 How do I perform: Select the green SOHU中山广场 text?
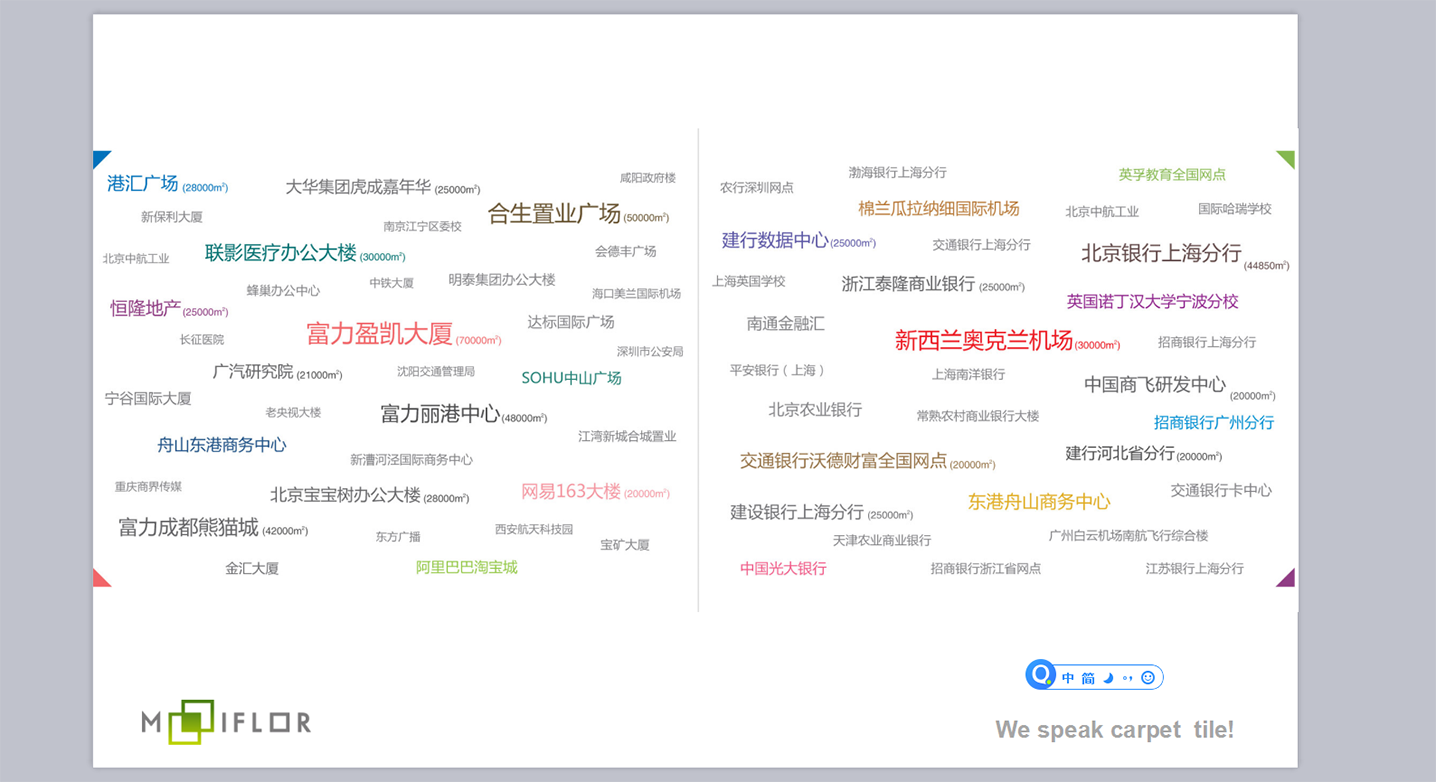click(571, 378)
